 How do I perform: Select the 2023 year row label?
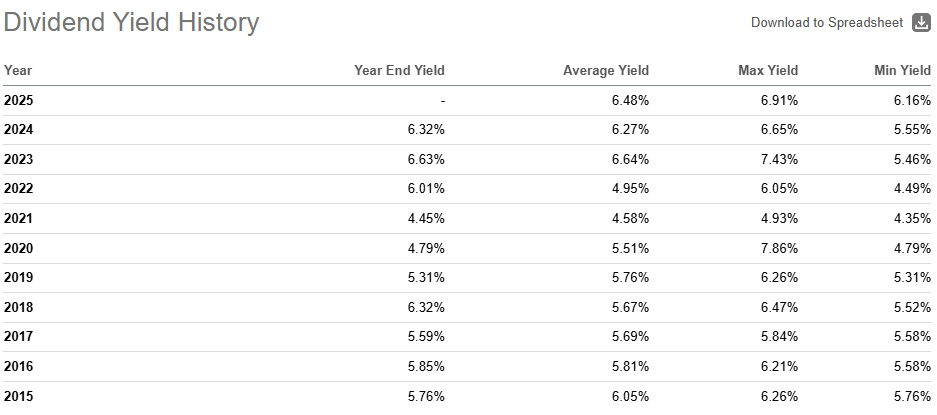coord(19,159)
